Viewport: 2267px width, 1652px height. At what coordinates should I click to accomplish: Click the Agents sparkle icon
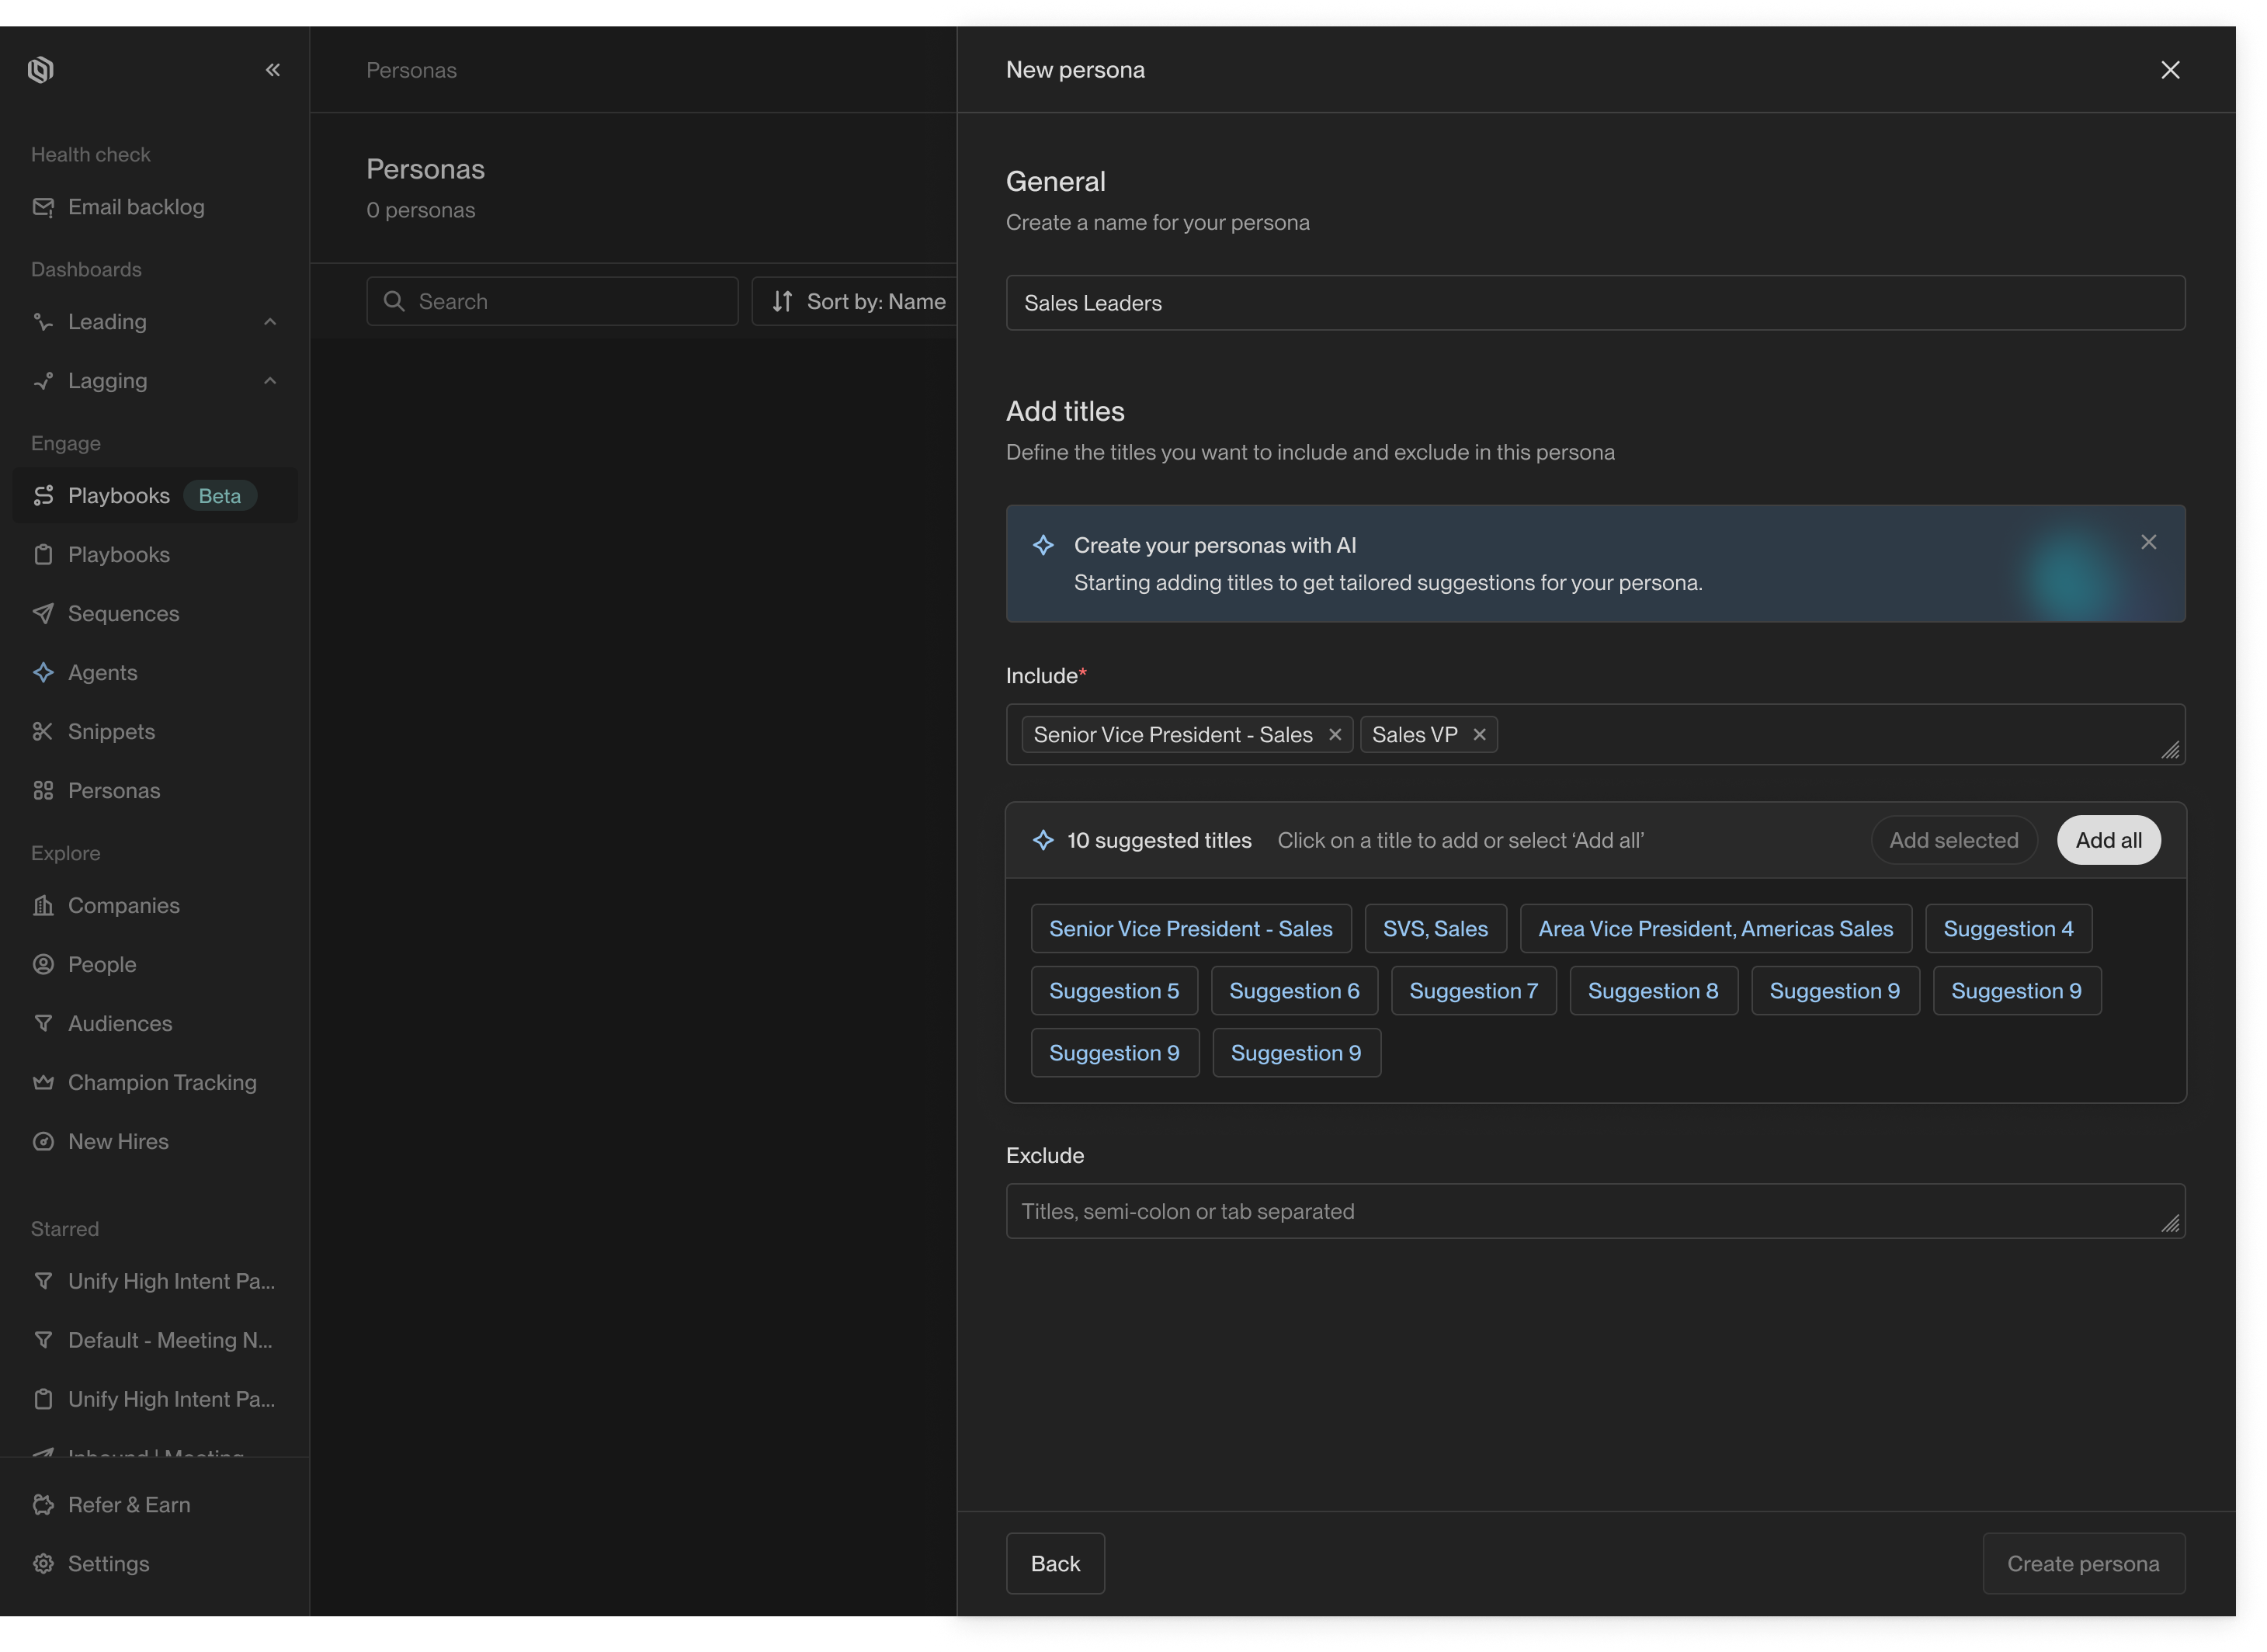click(x=43, y=672)
